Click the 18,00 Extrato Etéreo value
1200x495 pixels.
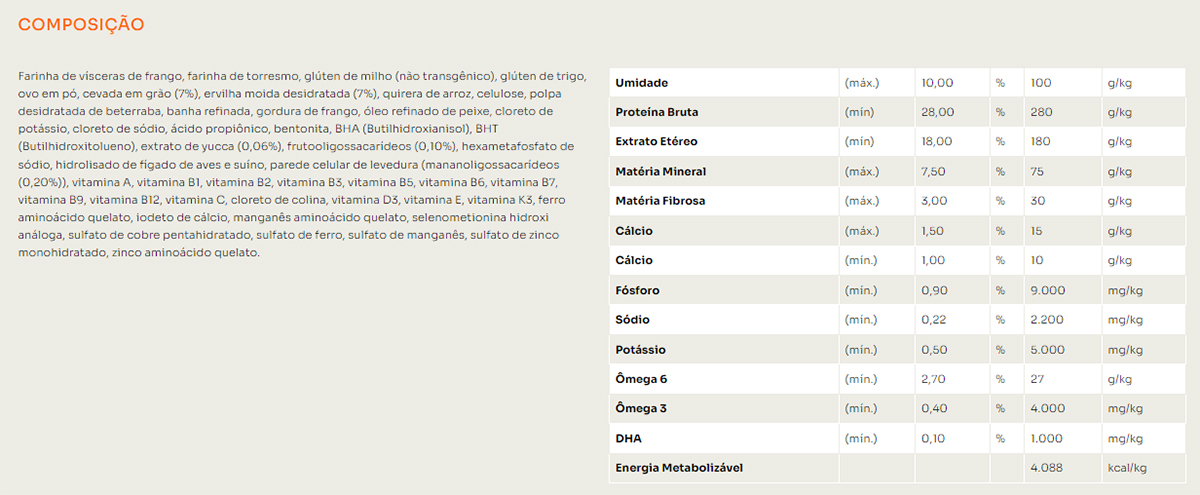[937, 142]
